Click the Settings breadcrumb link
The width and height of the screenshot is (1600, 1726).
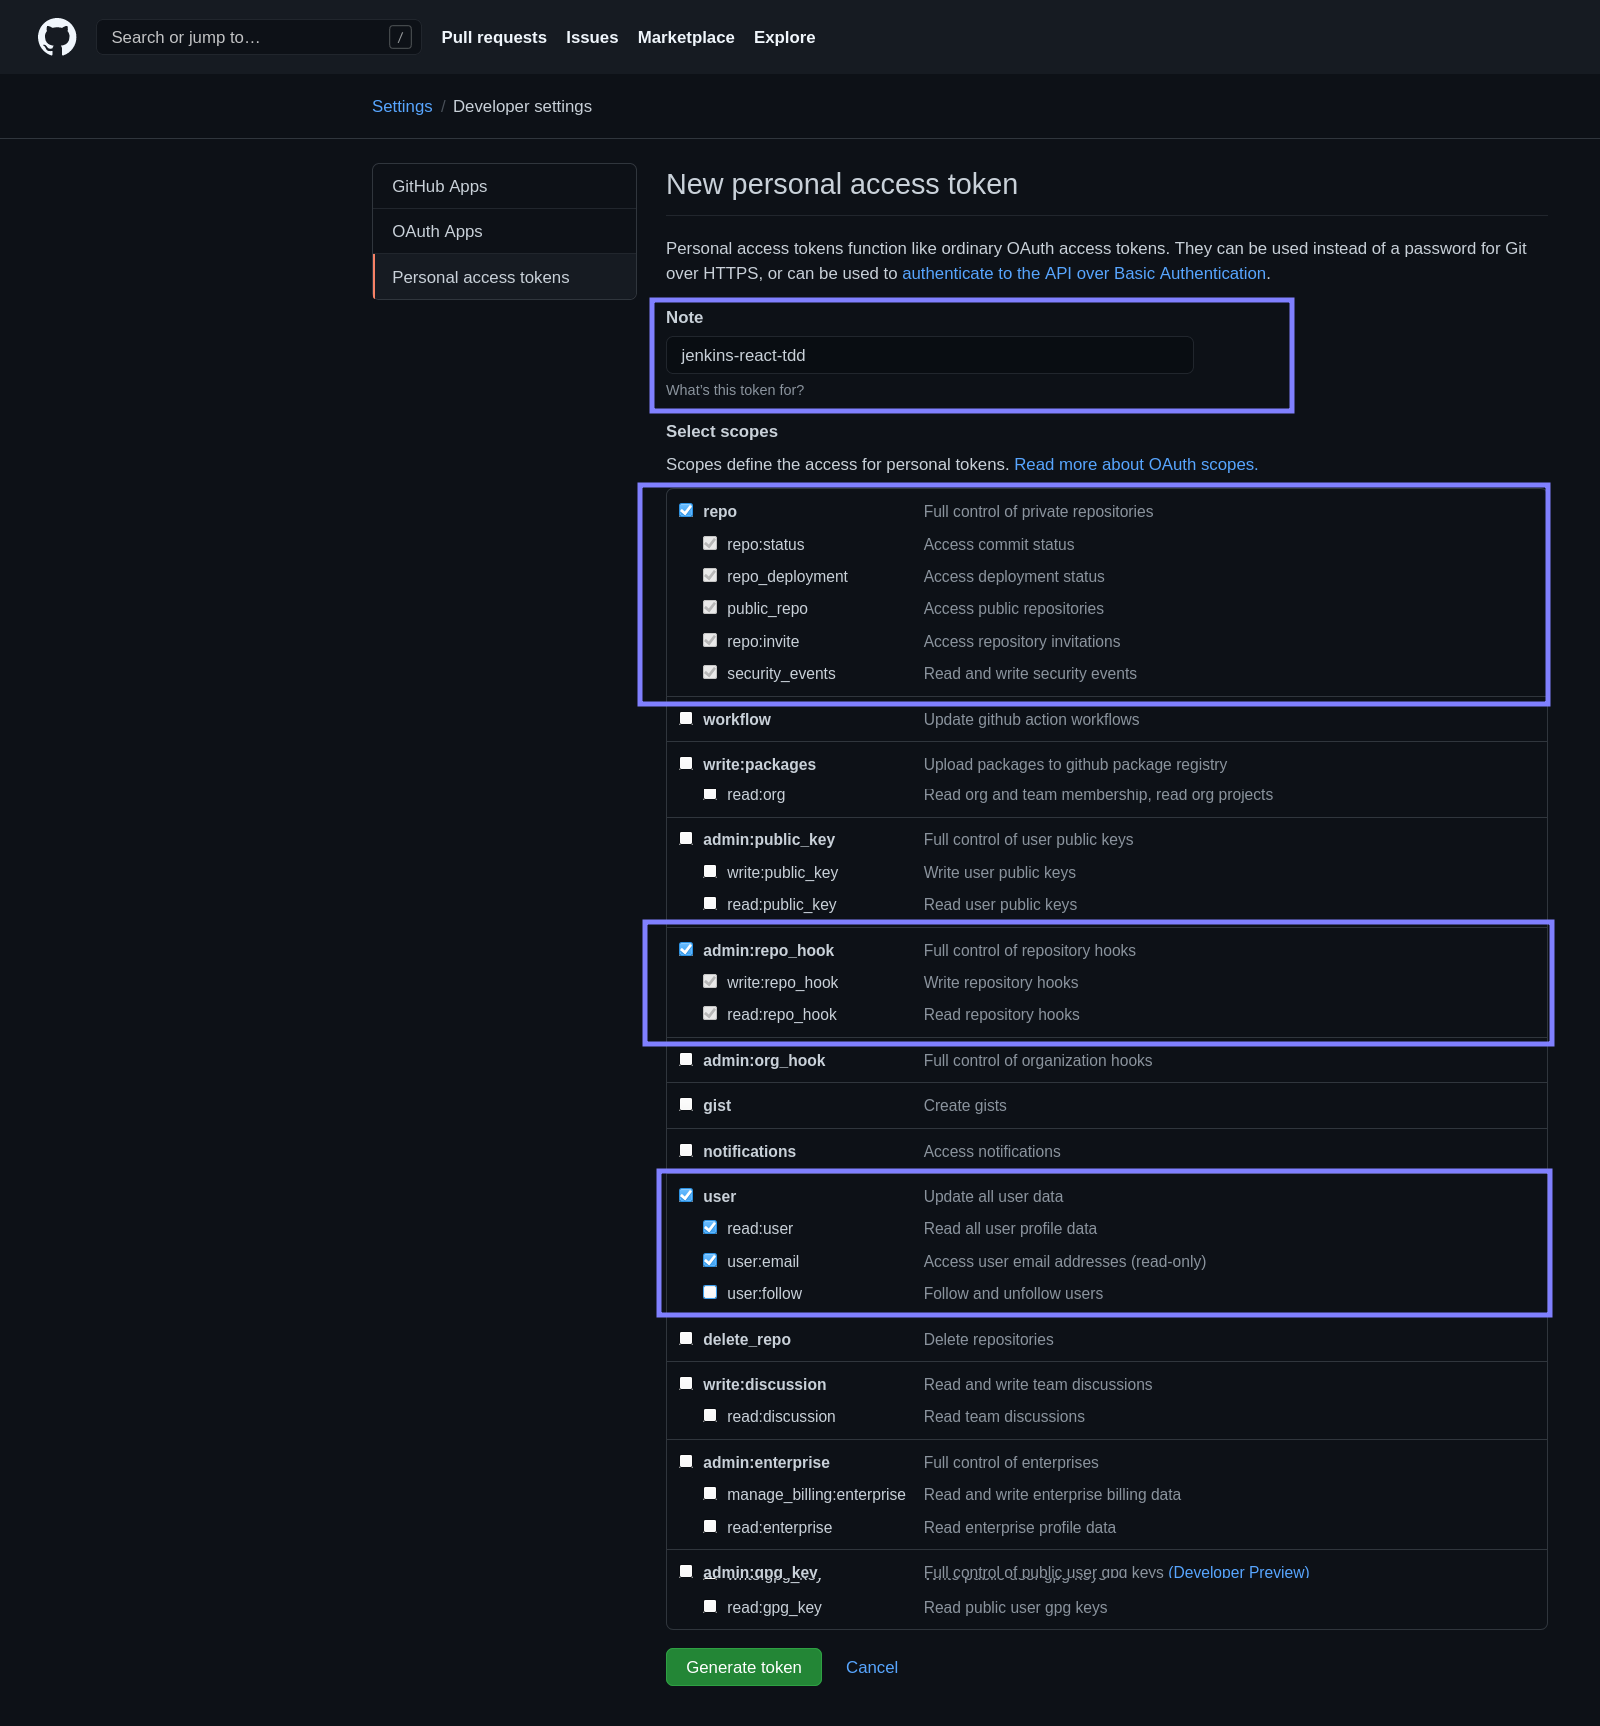click(x=402, y=106)
